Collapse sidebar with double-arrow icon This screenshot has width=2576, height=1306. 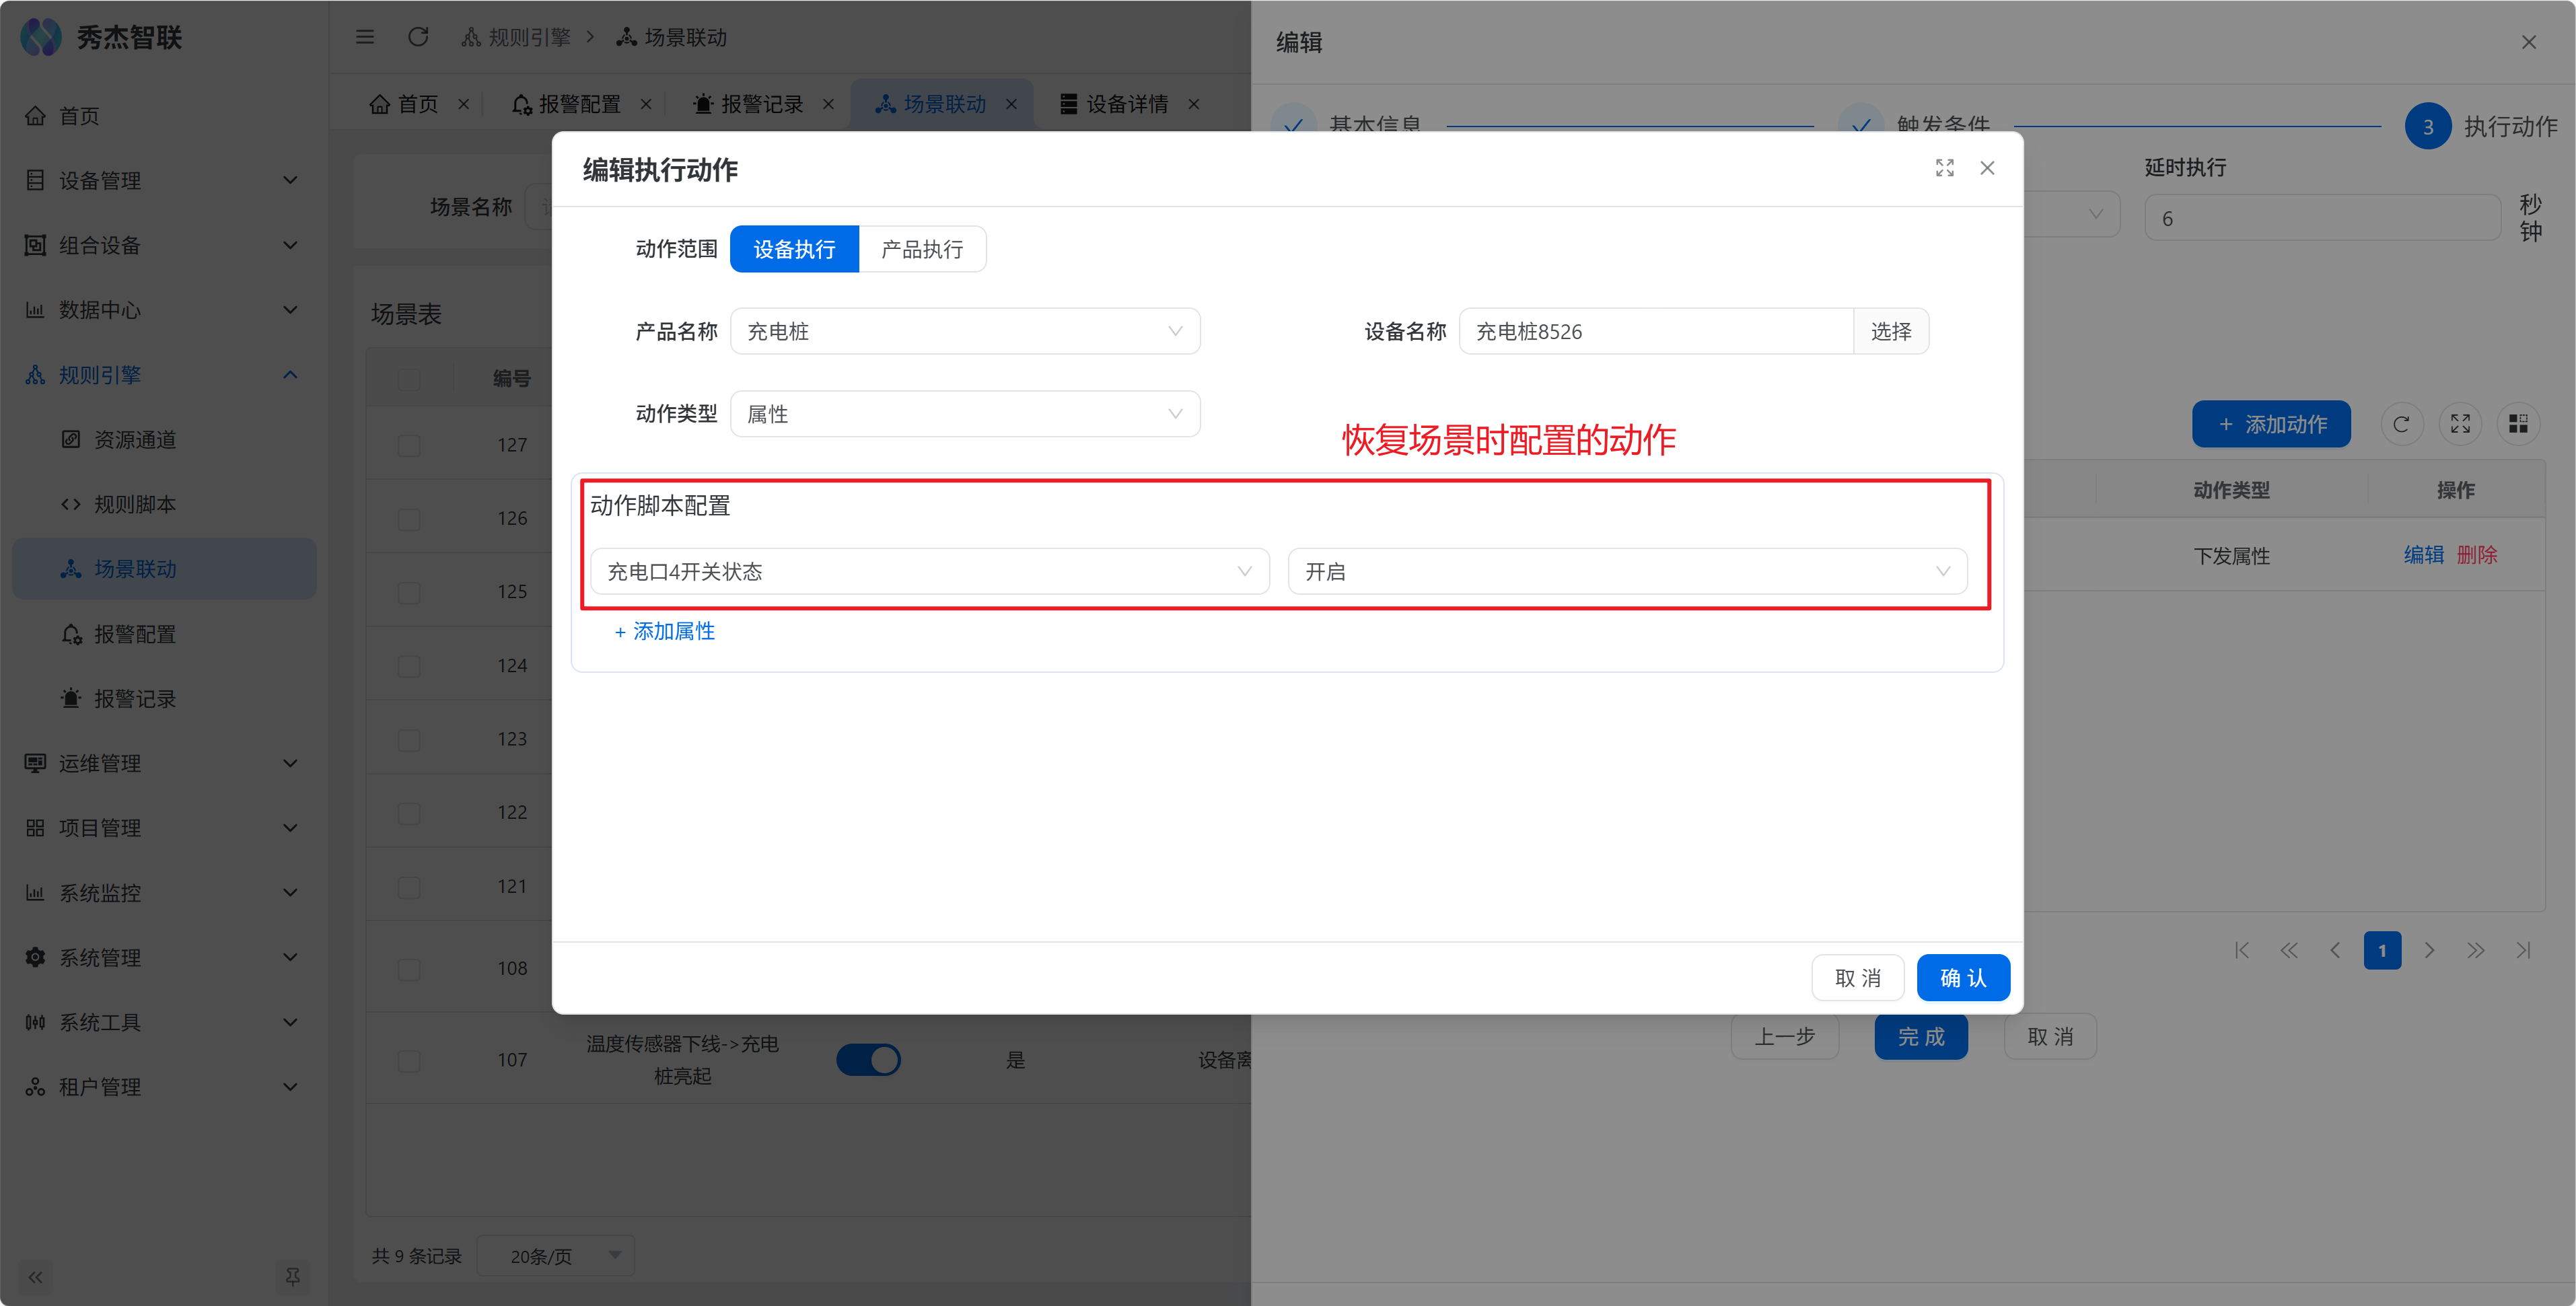36,1277
